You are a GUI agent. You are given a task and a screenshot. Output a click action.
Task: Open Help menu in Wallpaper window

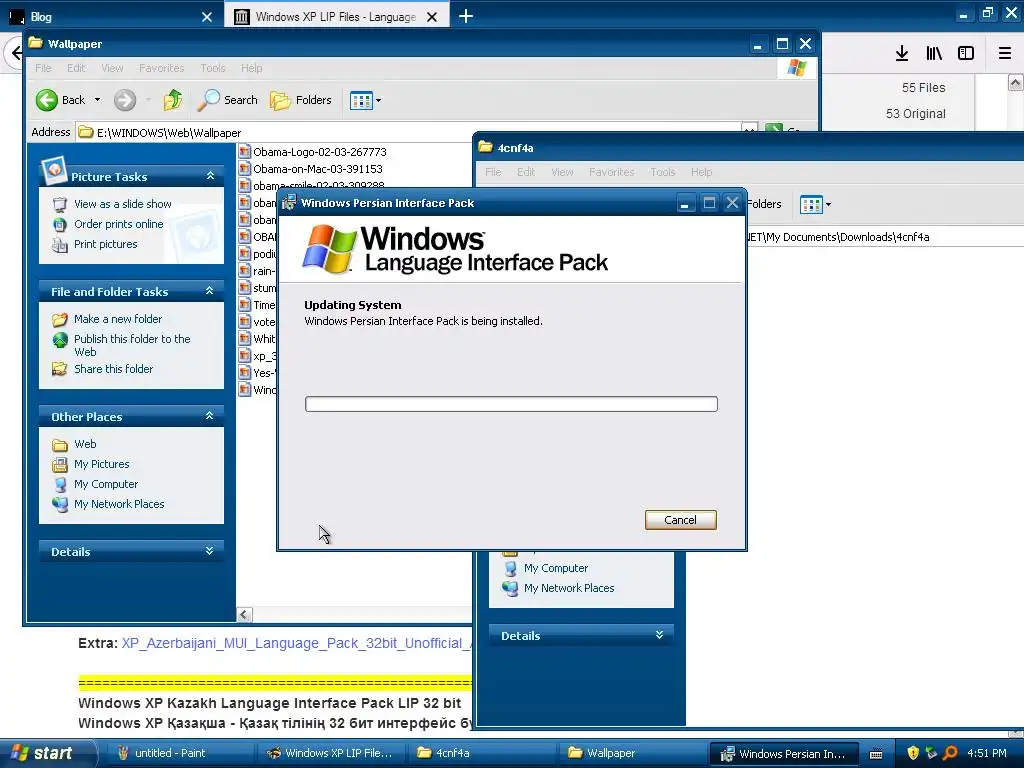[251, 68]
